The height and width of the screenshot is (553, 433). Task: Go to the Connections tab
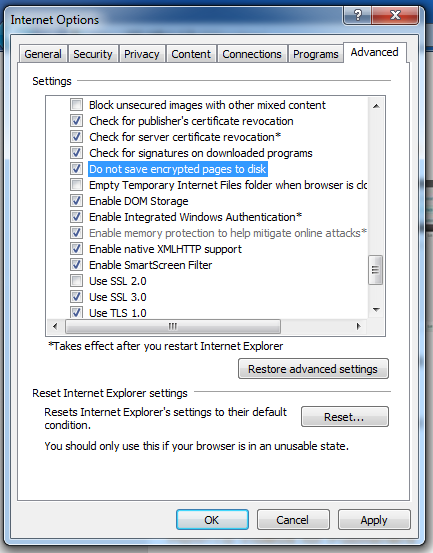click(252, 54)
